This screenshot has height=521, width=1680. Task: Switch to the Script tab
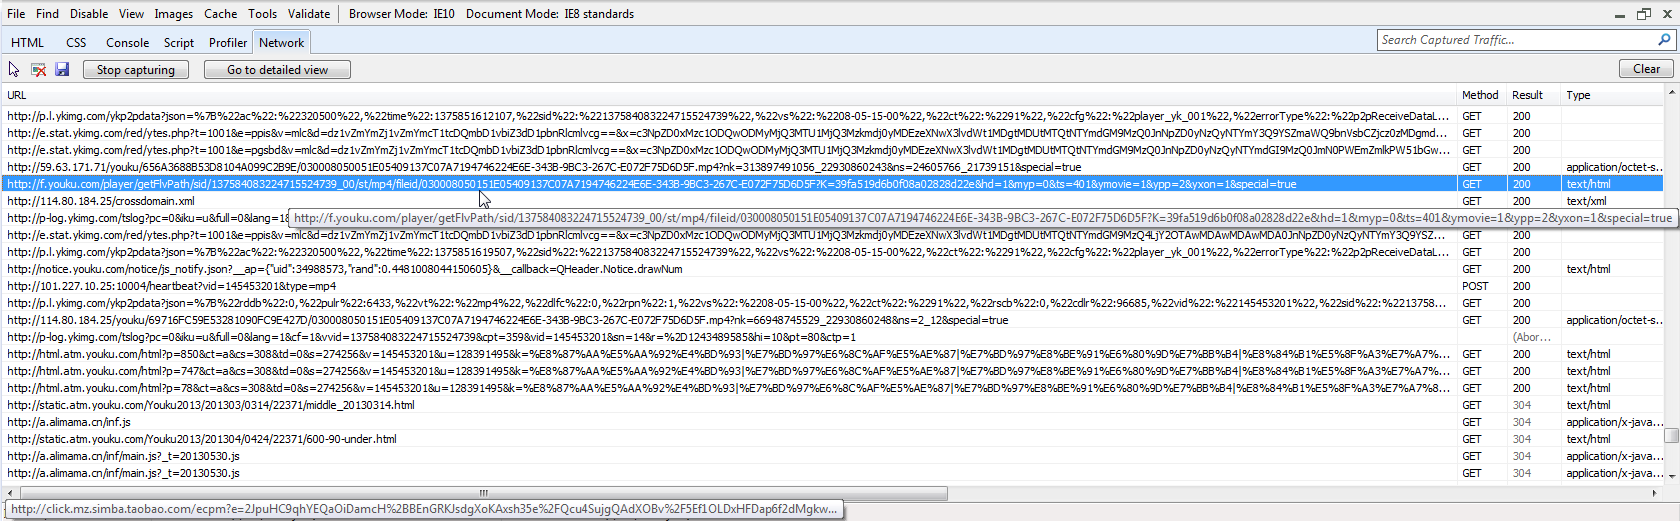[x=179, y=43]
